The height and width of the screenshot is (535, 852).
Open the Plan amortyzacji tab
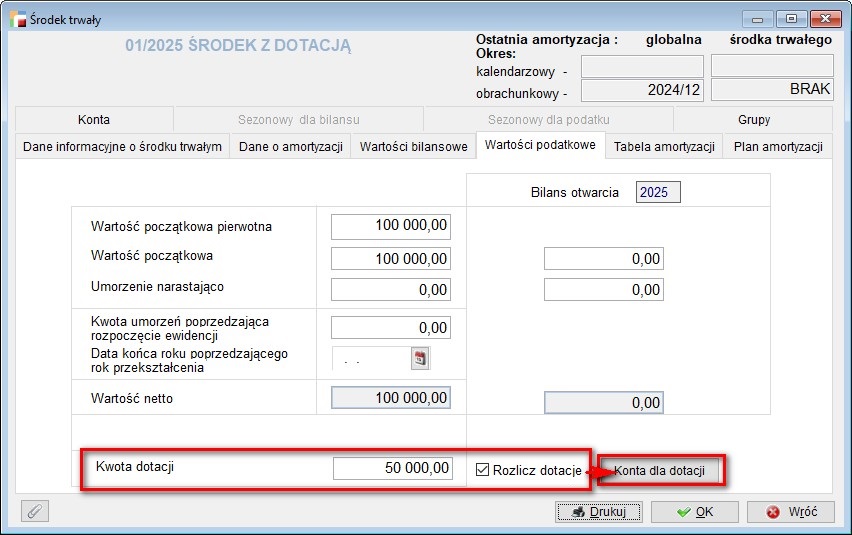point(778,147)
